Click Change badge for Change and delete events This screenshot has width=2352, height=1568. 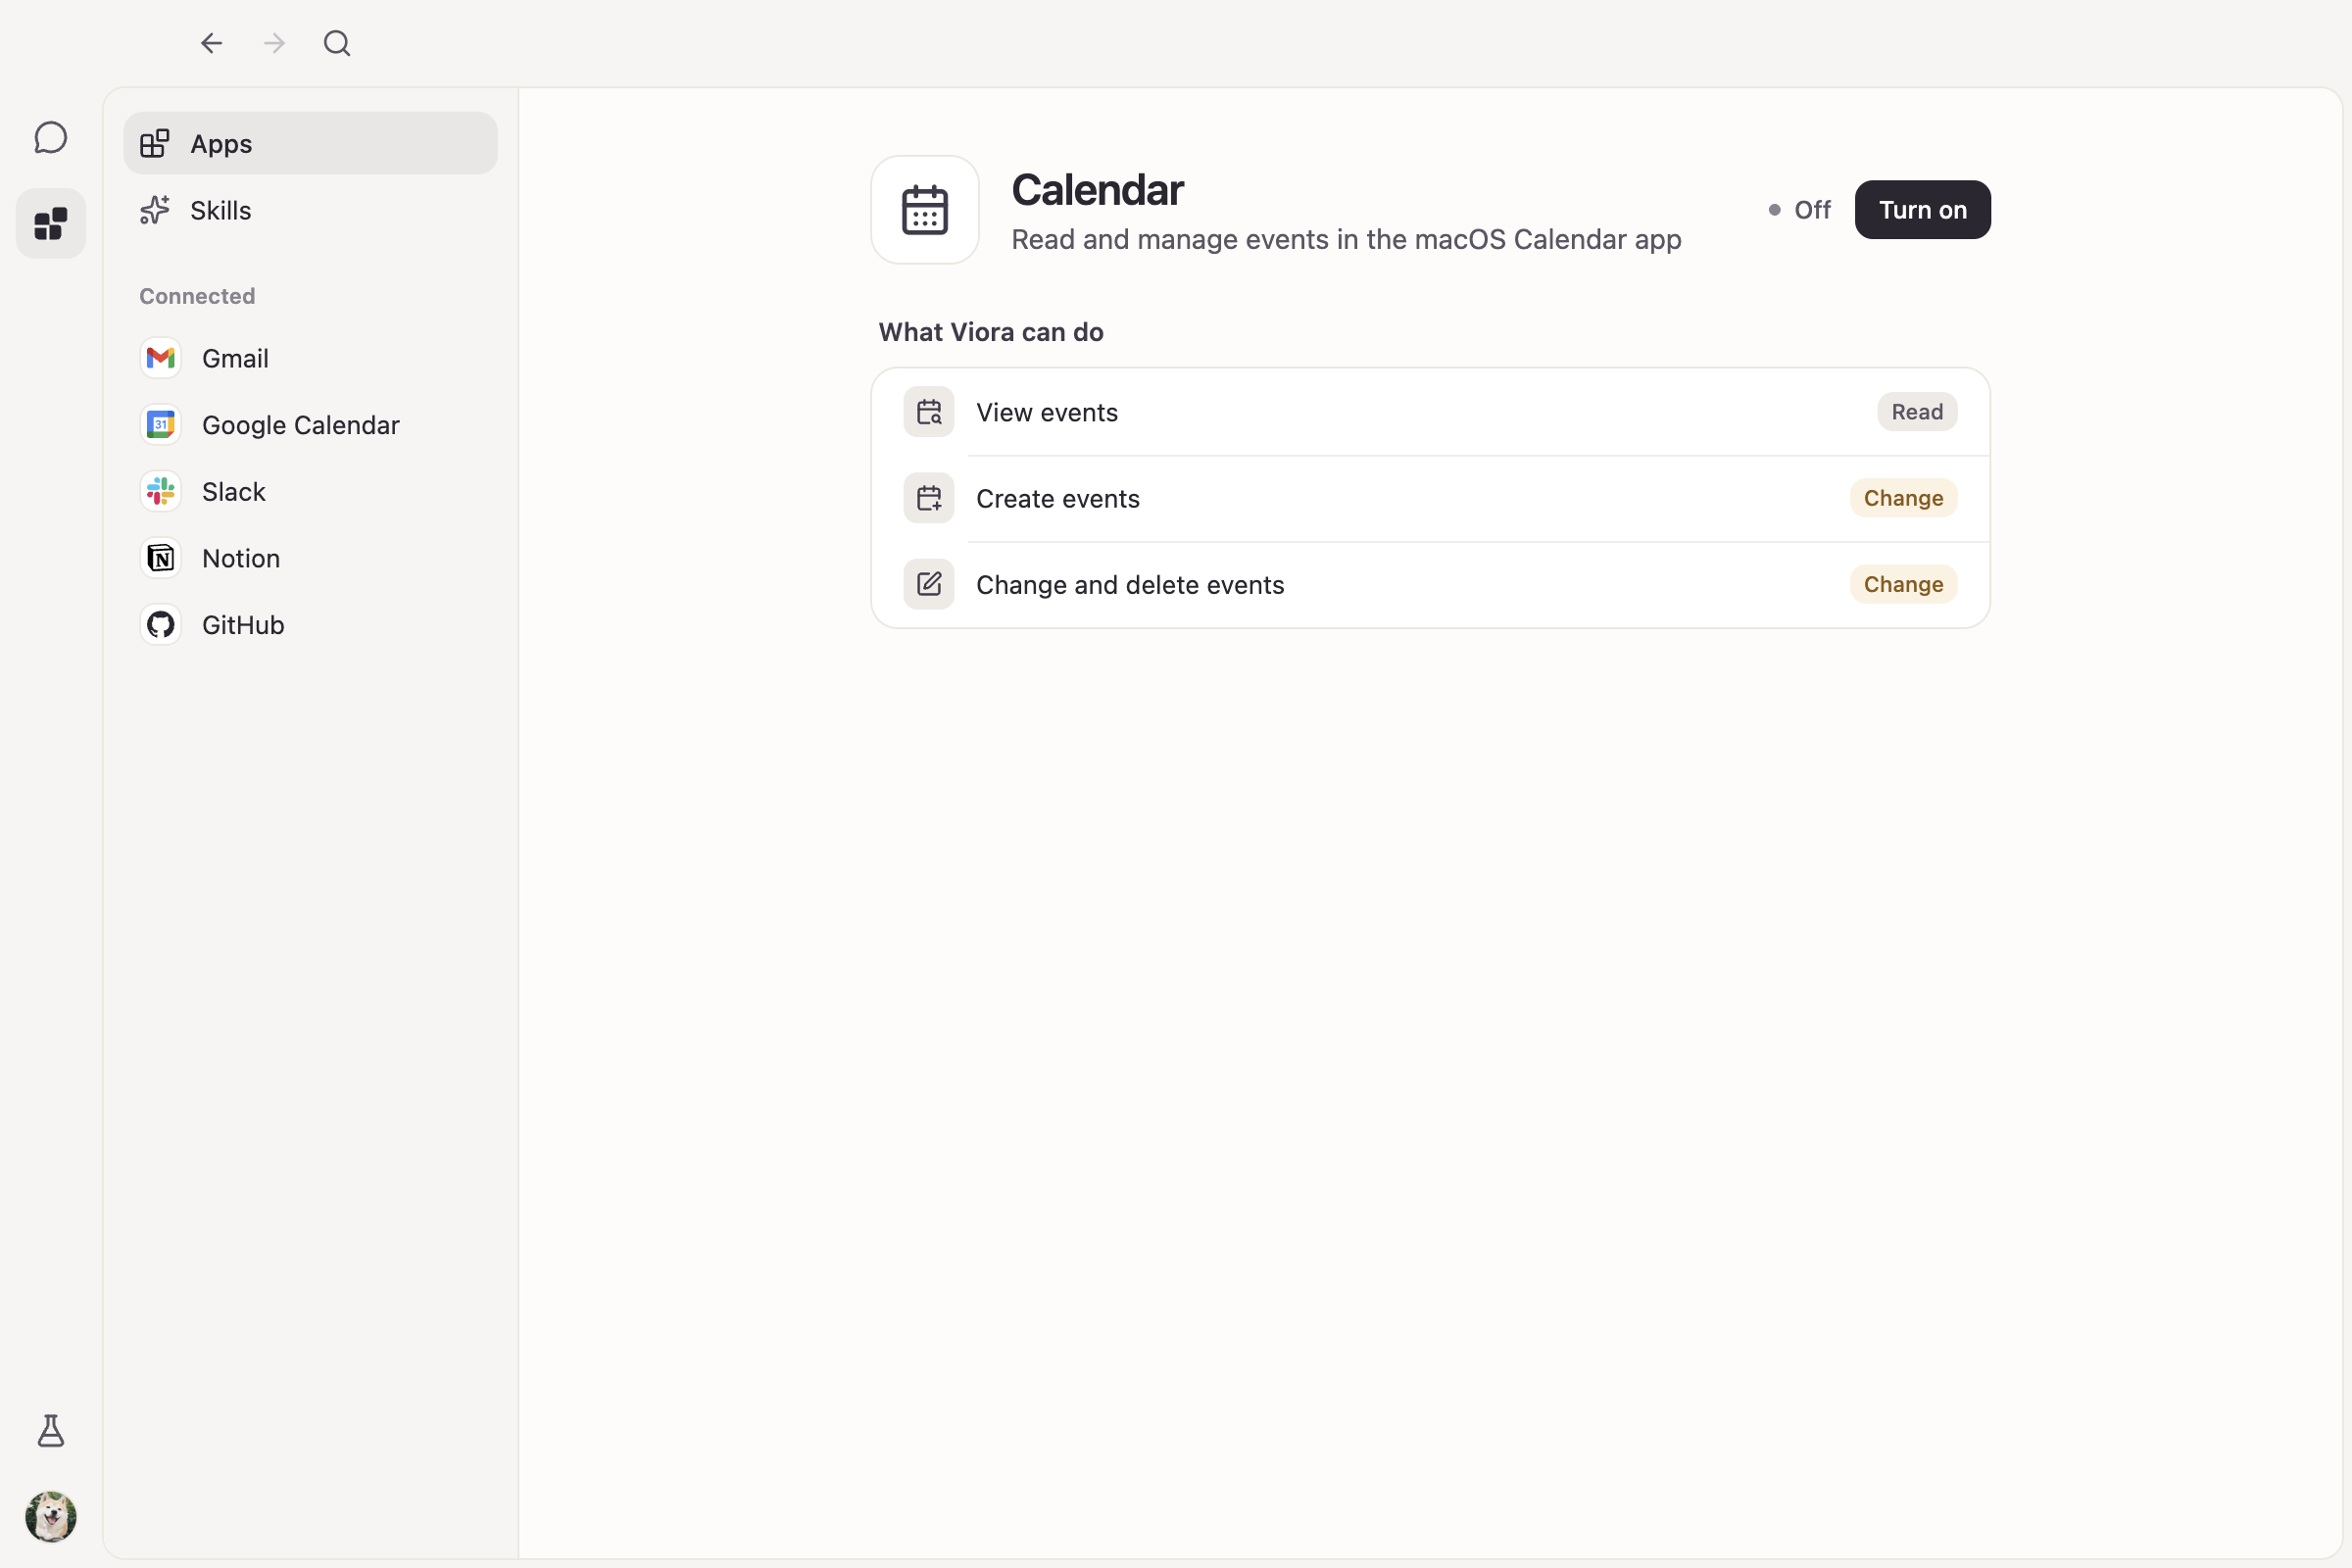(1903, 584)
